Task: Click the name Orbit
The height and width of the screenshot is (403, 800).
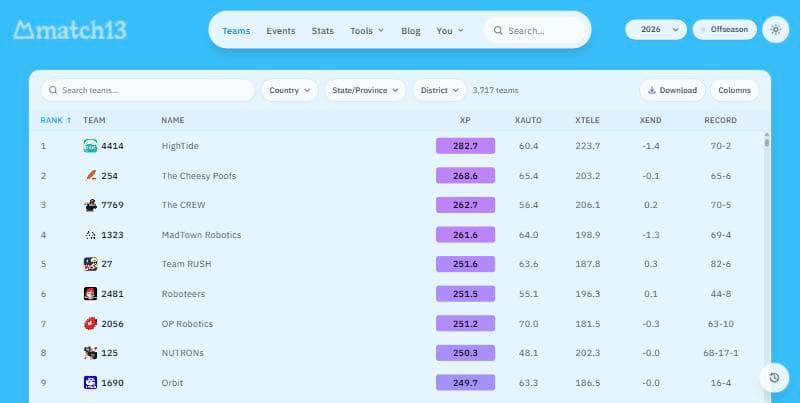Action: click(172, 383)
